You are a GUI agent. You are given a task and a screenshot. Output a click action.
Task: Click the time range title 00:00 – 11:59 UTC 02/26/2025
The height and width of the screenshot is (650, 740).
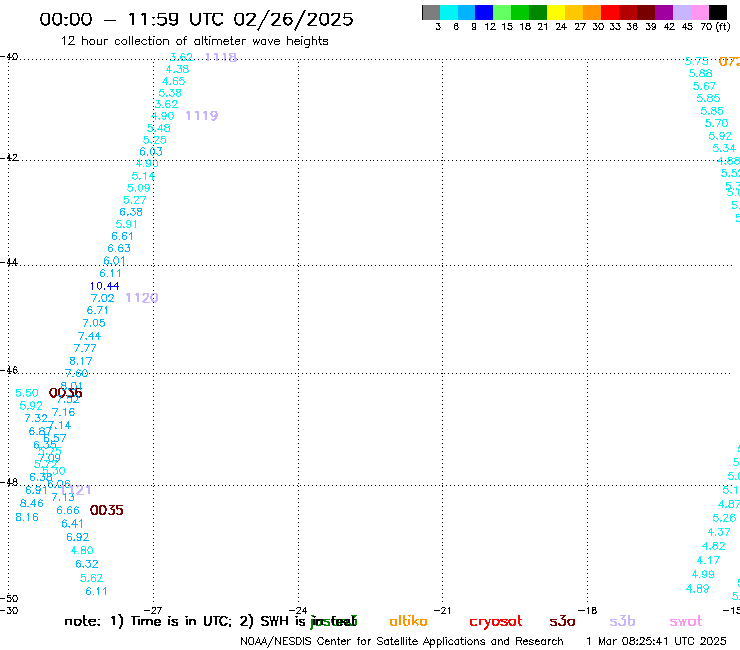[196, 19]
